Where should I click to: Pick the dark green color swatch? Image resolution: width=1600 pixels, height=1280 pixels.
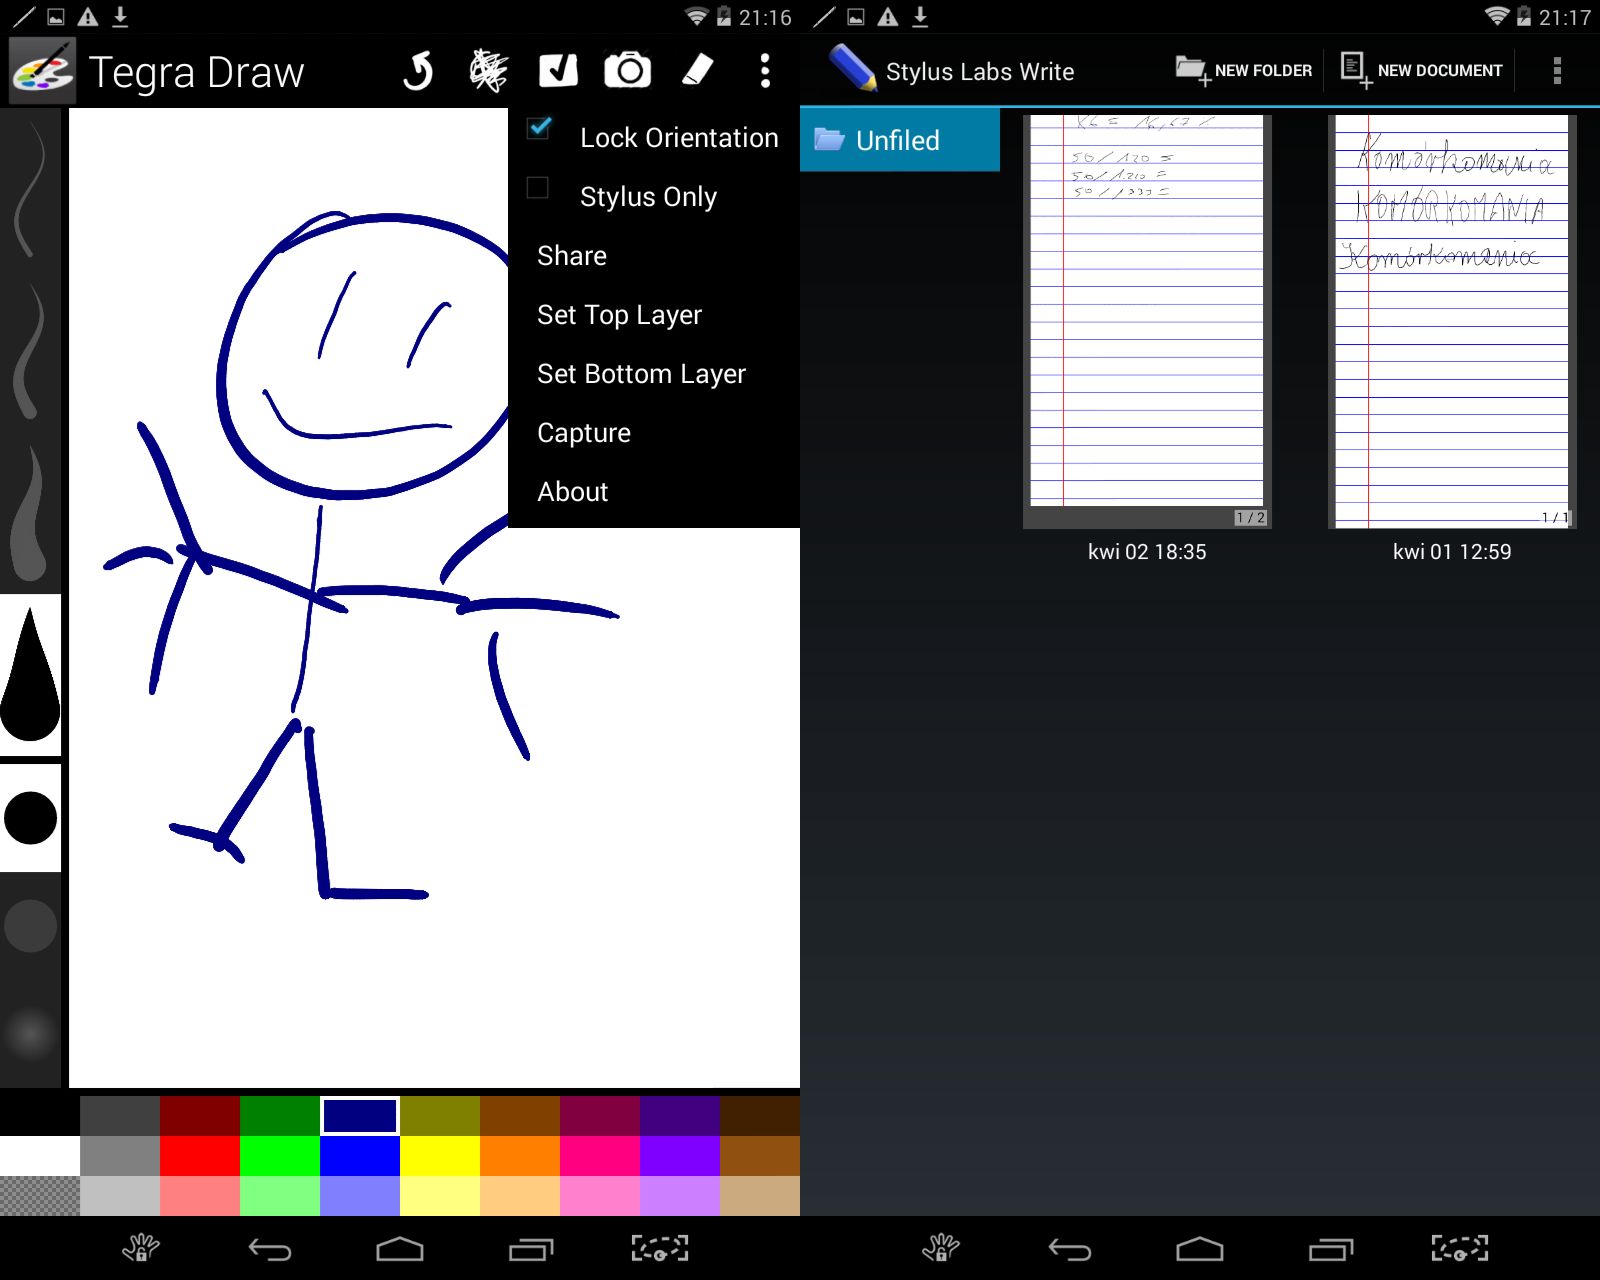(280, 1116)
